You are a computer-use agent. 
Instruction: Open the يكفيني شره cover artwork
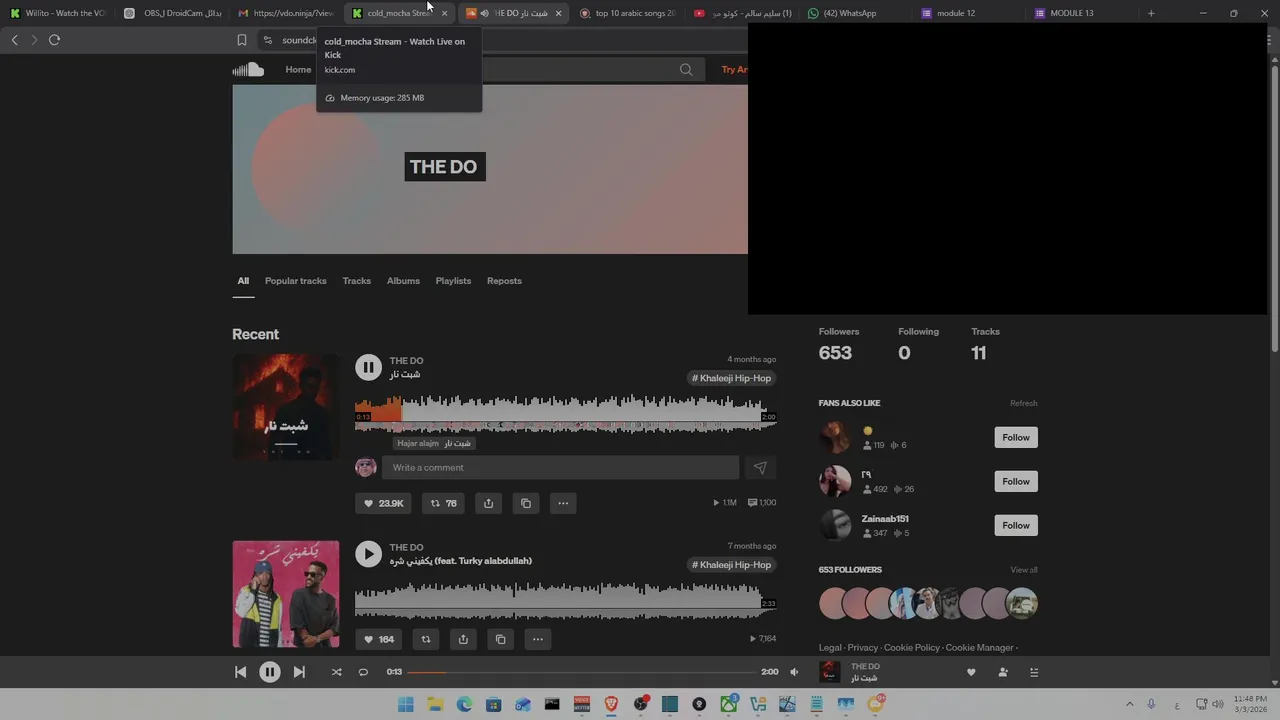(286, 594)
